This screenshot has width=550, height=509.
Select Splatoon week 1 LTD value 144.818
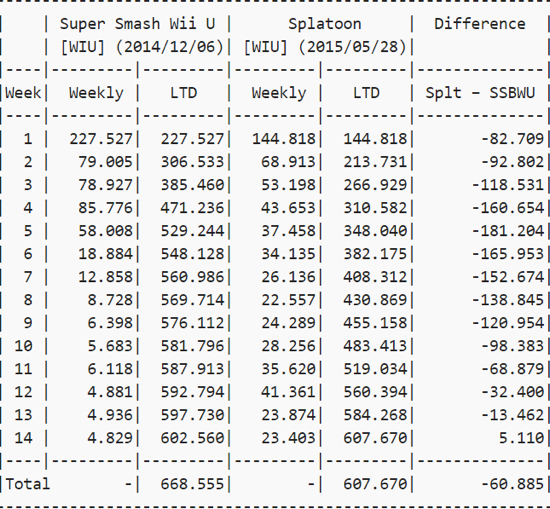pos(375,139)
